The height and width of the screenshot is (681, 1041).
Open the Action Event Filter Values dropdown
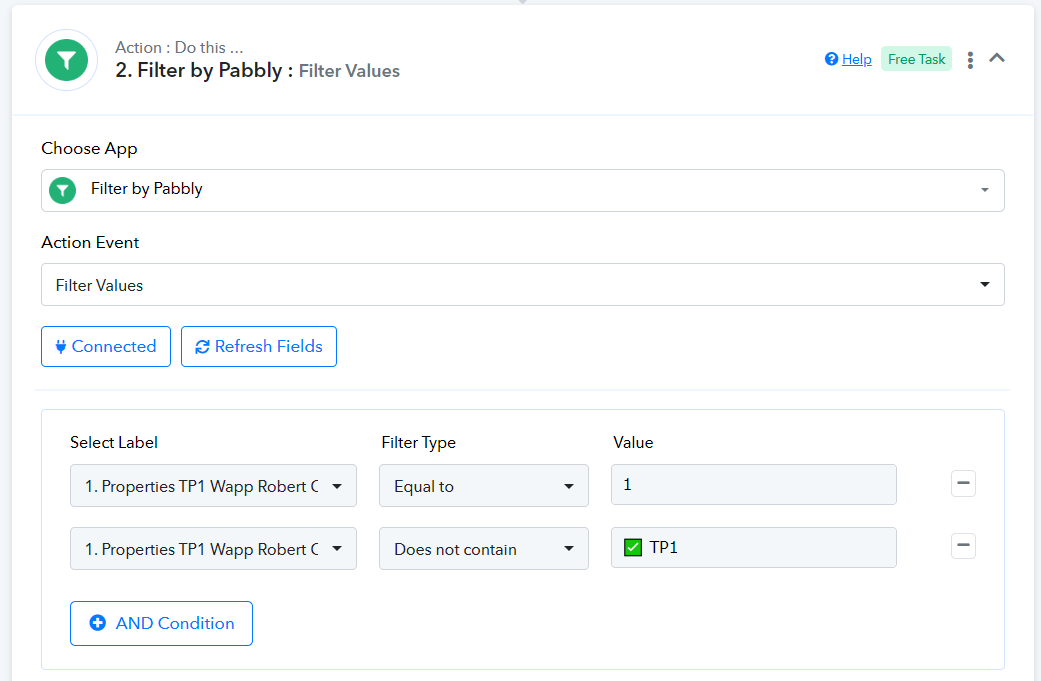pyautogui.click(x=522, y=285)
